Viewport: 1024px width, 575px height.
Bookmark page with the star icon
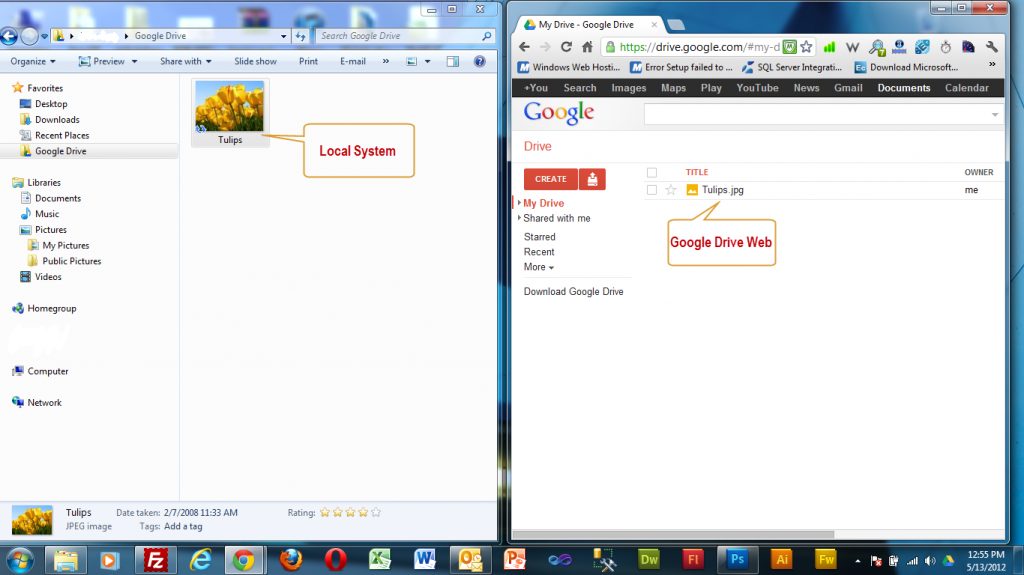coord(807,47)
